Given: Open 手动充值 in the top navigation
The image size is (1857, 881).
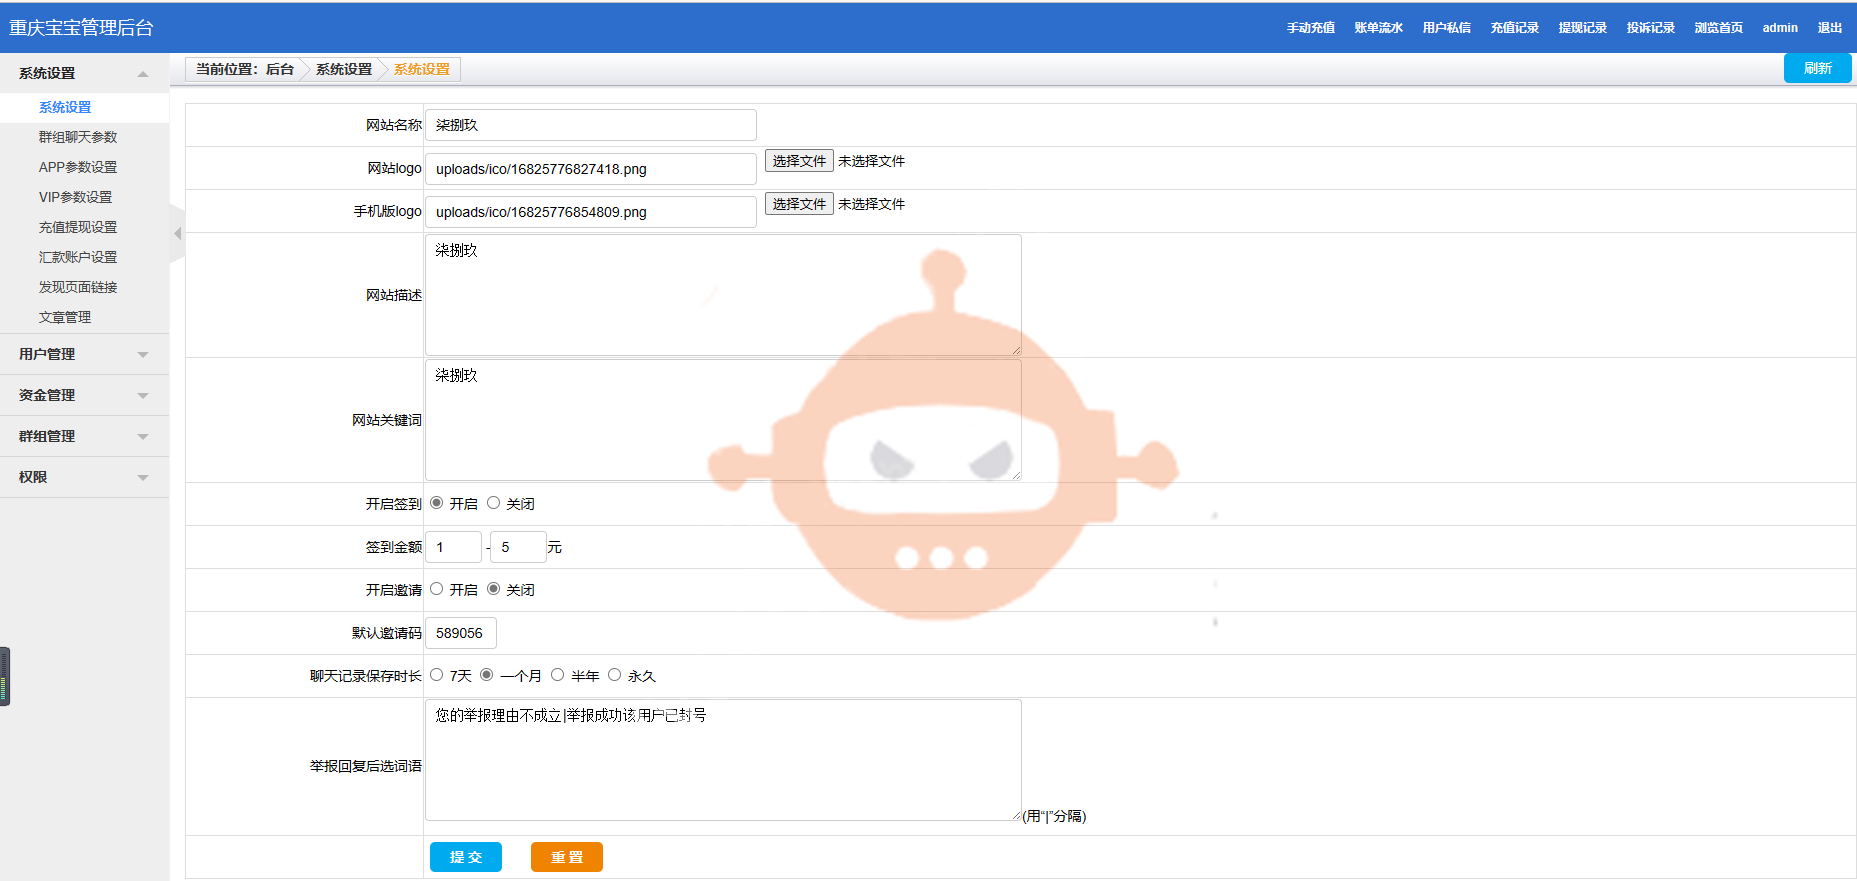Looking at the screenshot, I should (x=1310, y=28).
